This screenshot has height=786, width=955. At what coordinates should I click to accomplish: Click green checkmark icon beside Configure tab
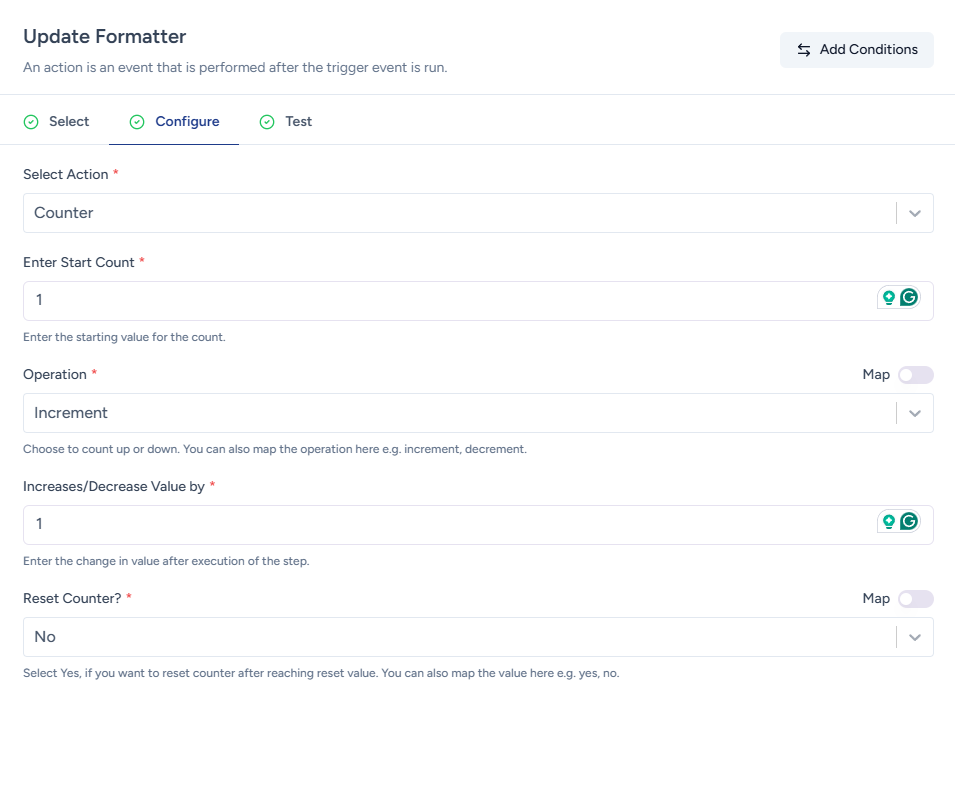click(x=137, y=122)
